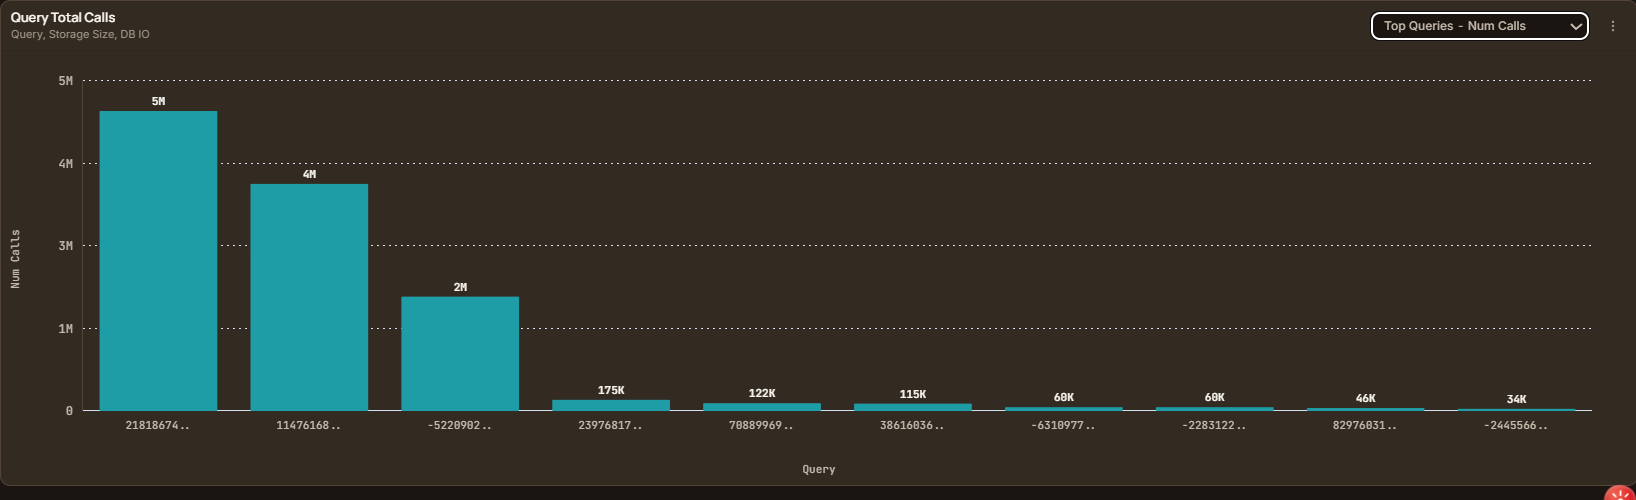This screenshot has height=500, width=1636.
Task: Click the 122K bar for query 70889969
Action: pyautogui.click(x=762, y=407)
